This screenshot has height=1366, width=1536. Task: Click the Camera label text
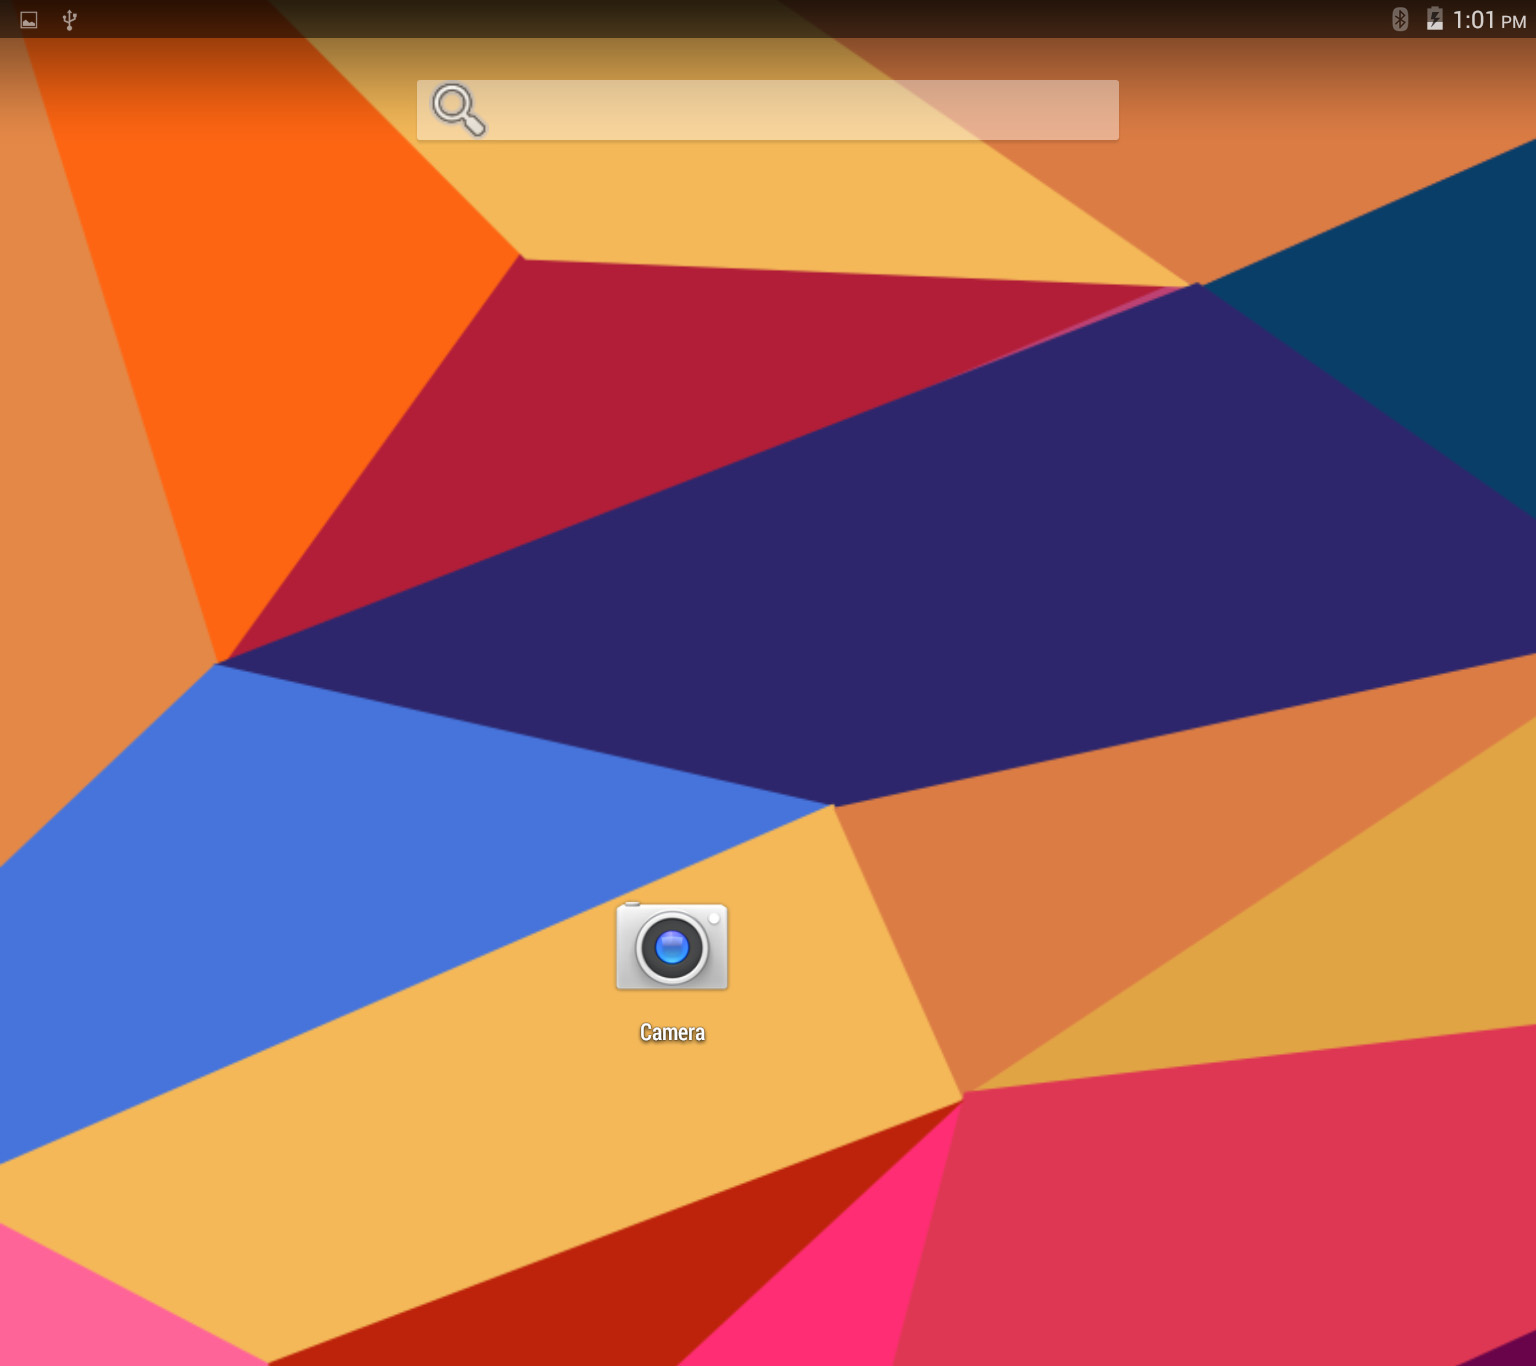tap(672, 1033)
